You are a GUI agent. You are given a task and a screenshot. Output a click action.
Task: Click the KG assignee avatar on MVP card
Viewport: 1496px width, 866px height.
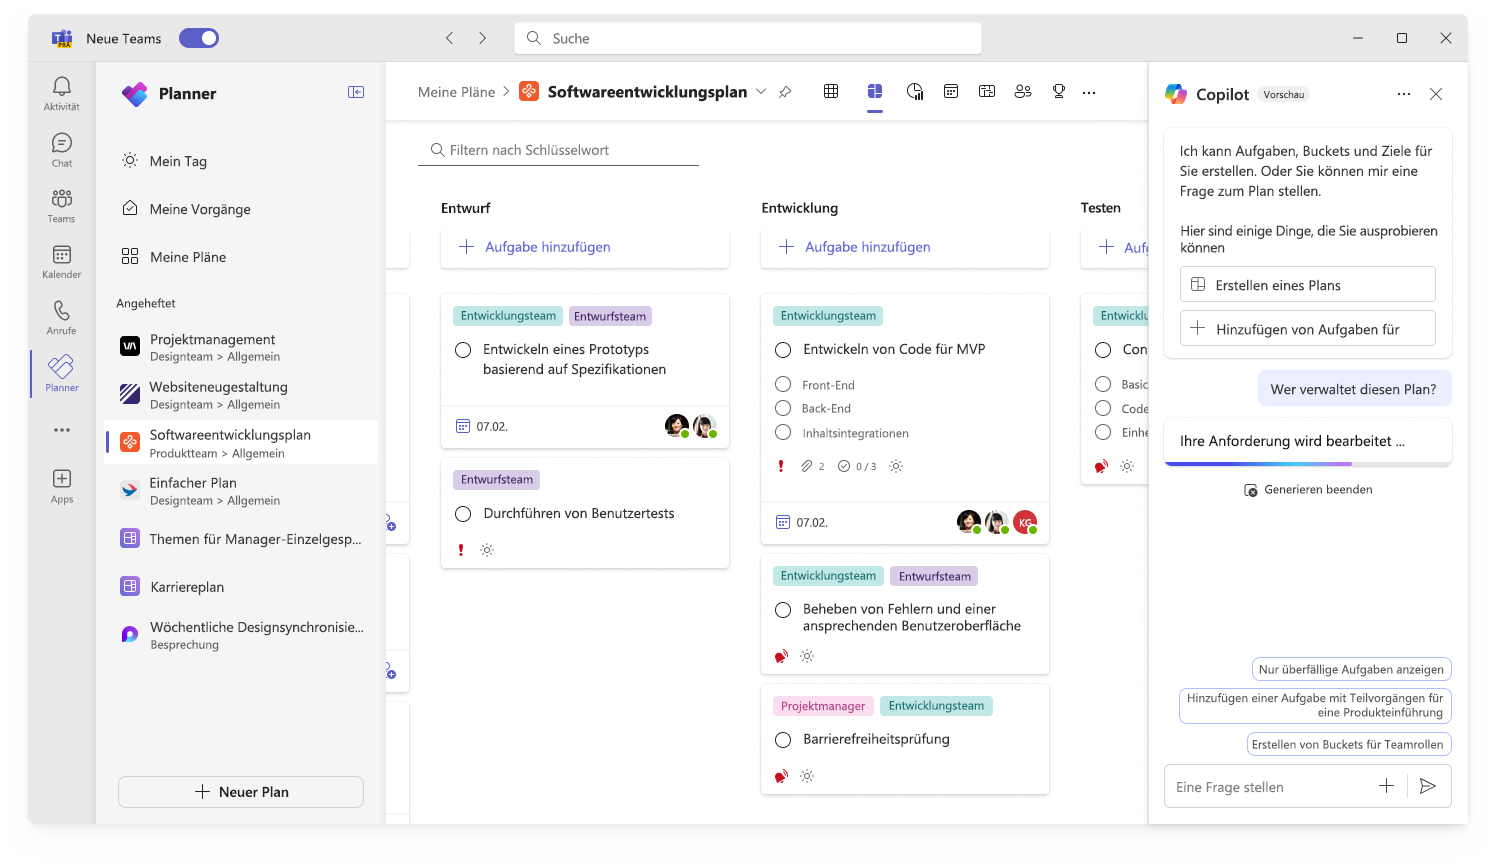point(1025,521)
